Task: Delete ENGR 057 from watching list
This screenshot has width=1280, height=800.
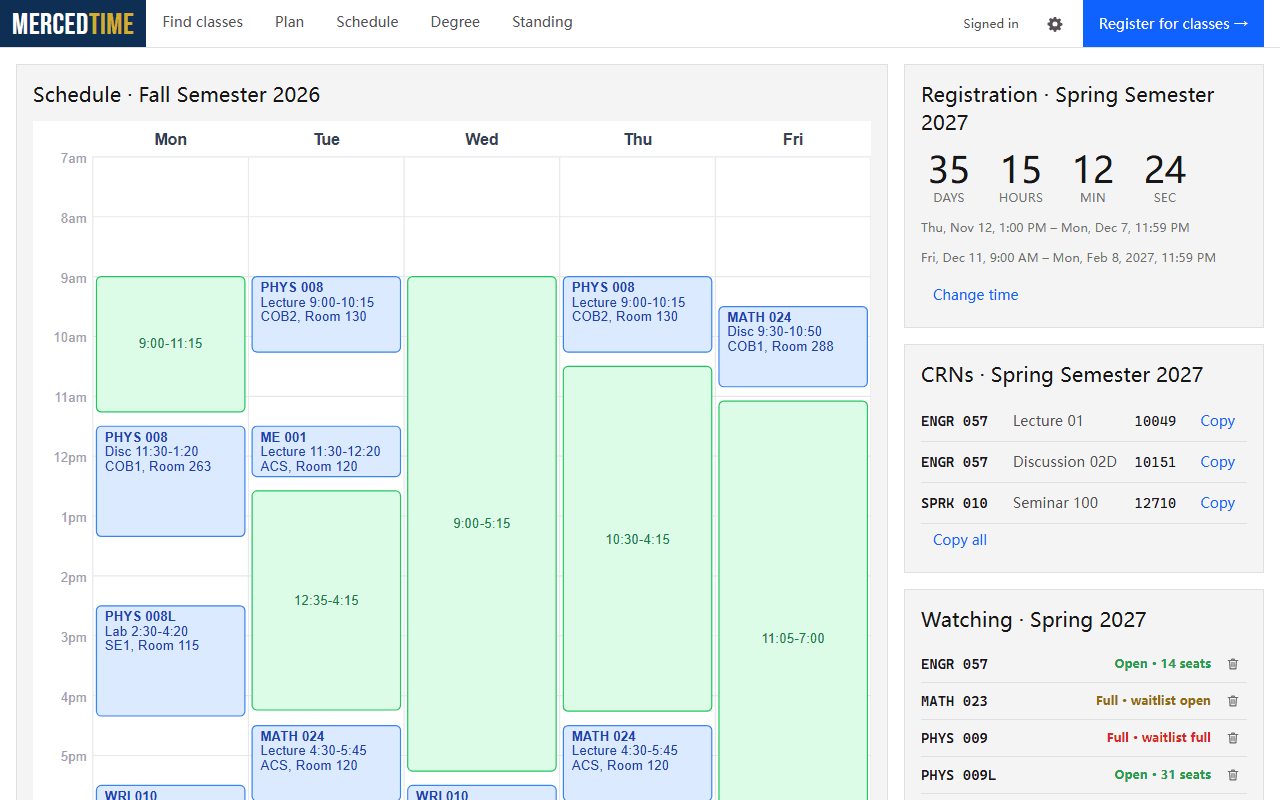Action: tap(1233, 664)
